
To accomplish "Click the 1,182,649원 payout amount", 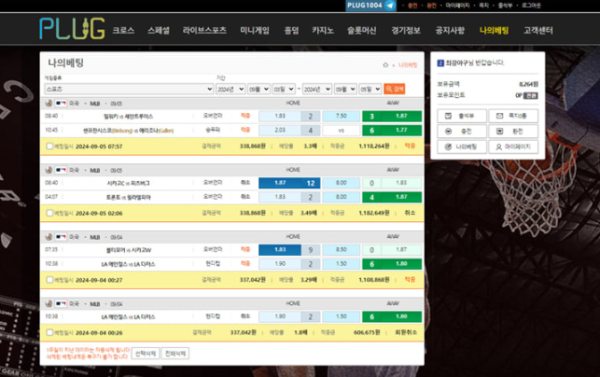I will [374, 213].
